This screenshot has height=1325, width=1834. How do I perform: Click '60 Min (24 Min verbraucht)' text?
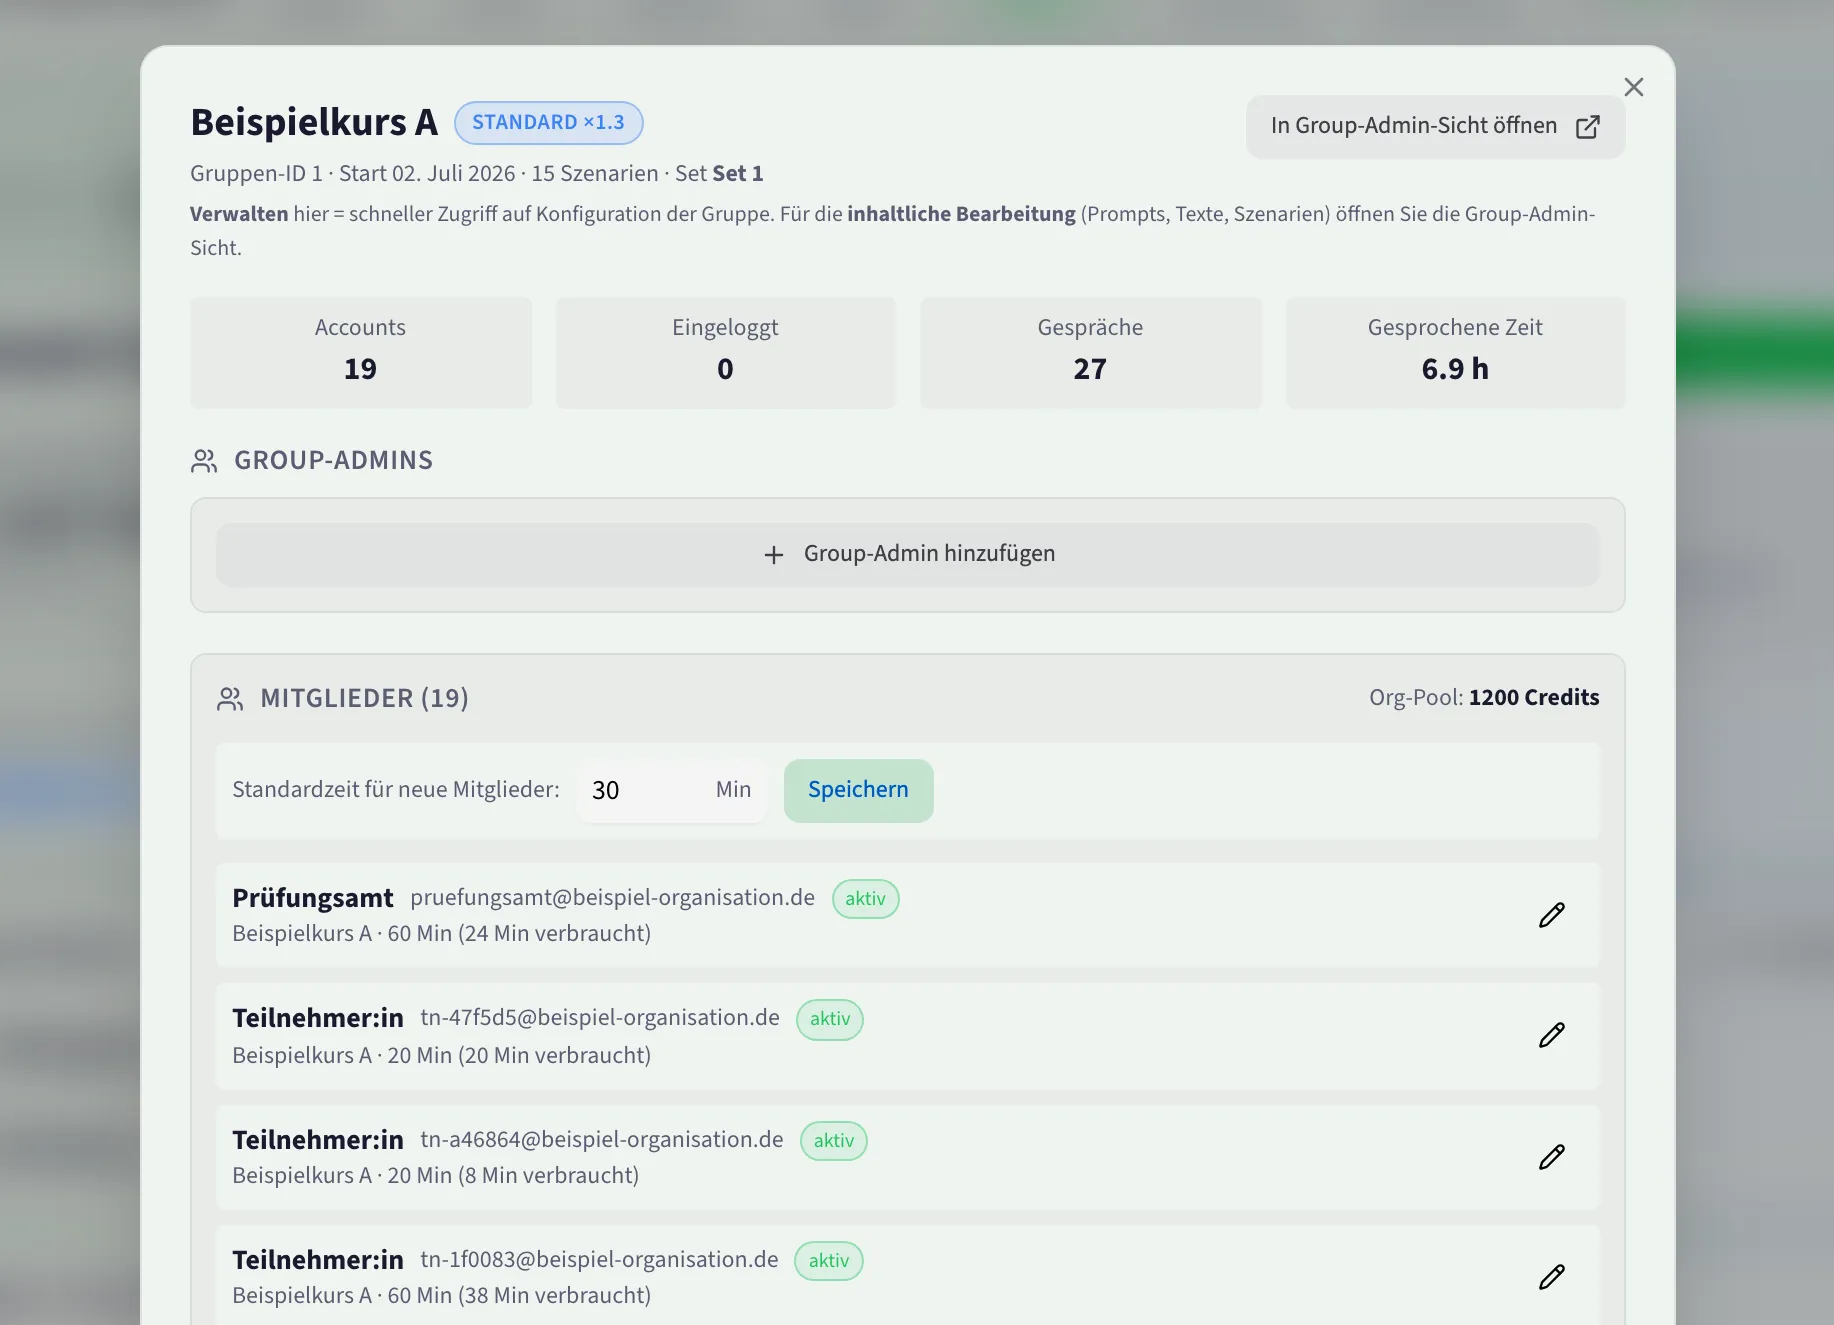[x=519, y=933]
